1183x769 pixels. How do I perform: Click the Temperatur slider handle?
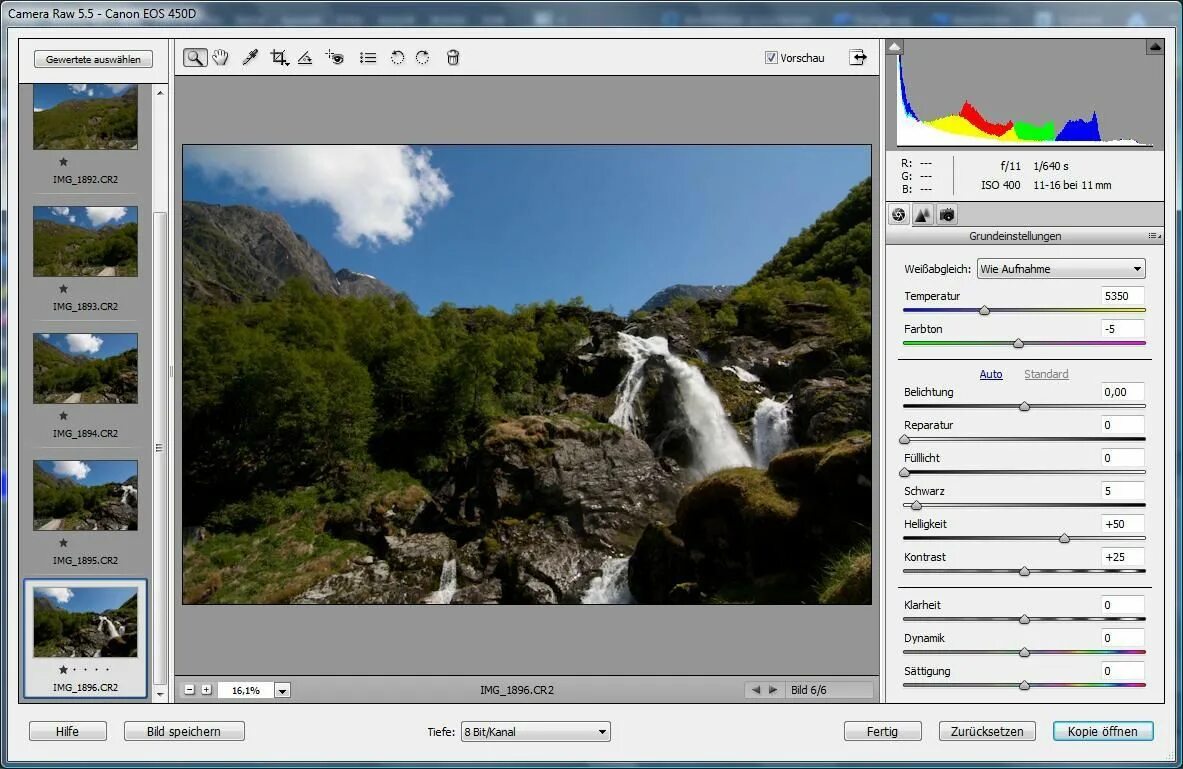pyautogui.click(x=984, y=311)
